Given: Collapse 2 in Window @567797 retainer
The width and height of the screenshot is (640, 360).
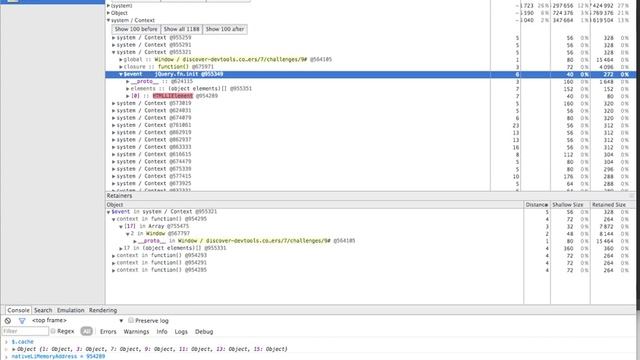Looking at the screenshot, I should (x=128, y=234).
